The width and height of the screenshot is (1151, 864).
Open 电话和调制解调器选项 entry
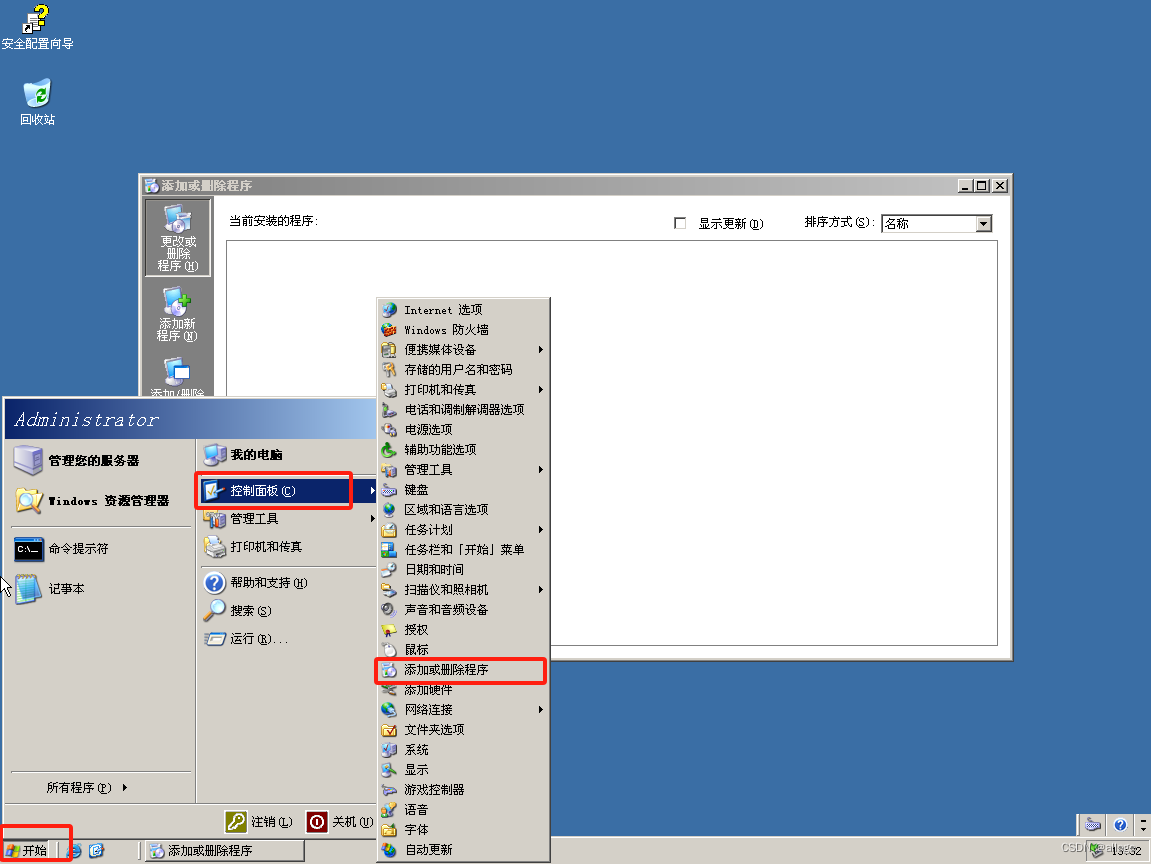click(463, 410)
